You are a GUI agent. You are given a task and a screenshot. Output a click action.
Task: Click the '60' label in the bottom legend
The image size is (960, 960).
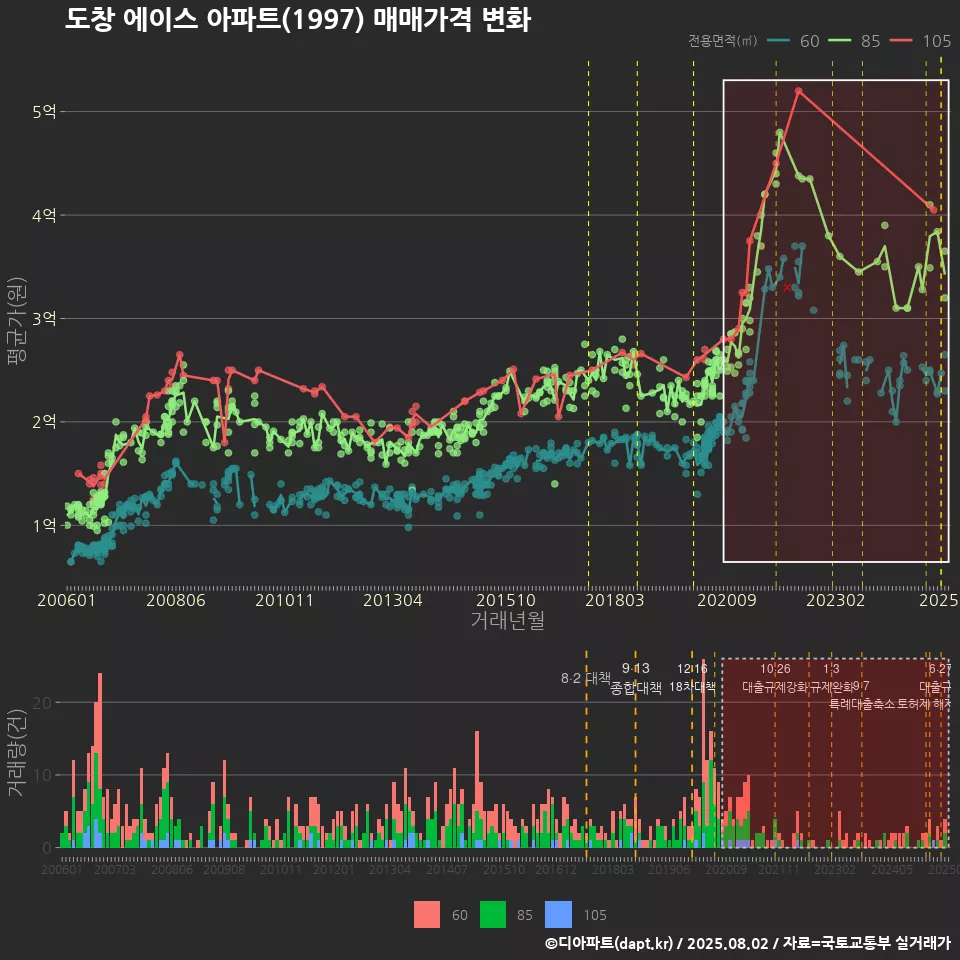[460, 915]
